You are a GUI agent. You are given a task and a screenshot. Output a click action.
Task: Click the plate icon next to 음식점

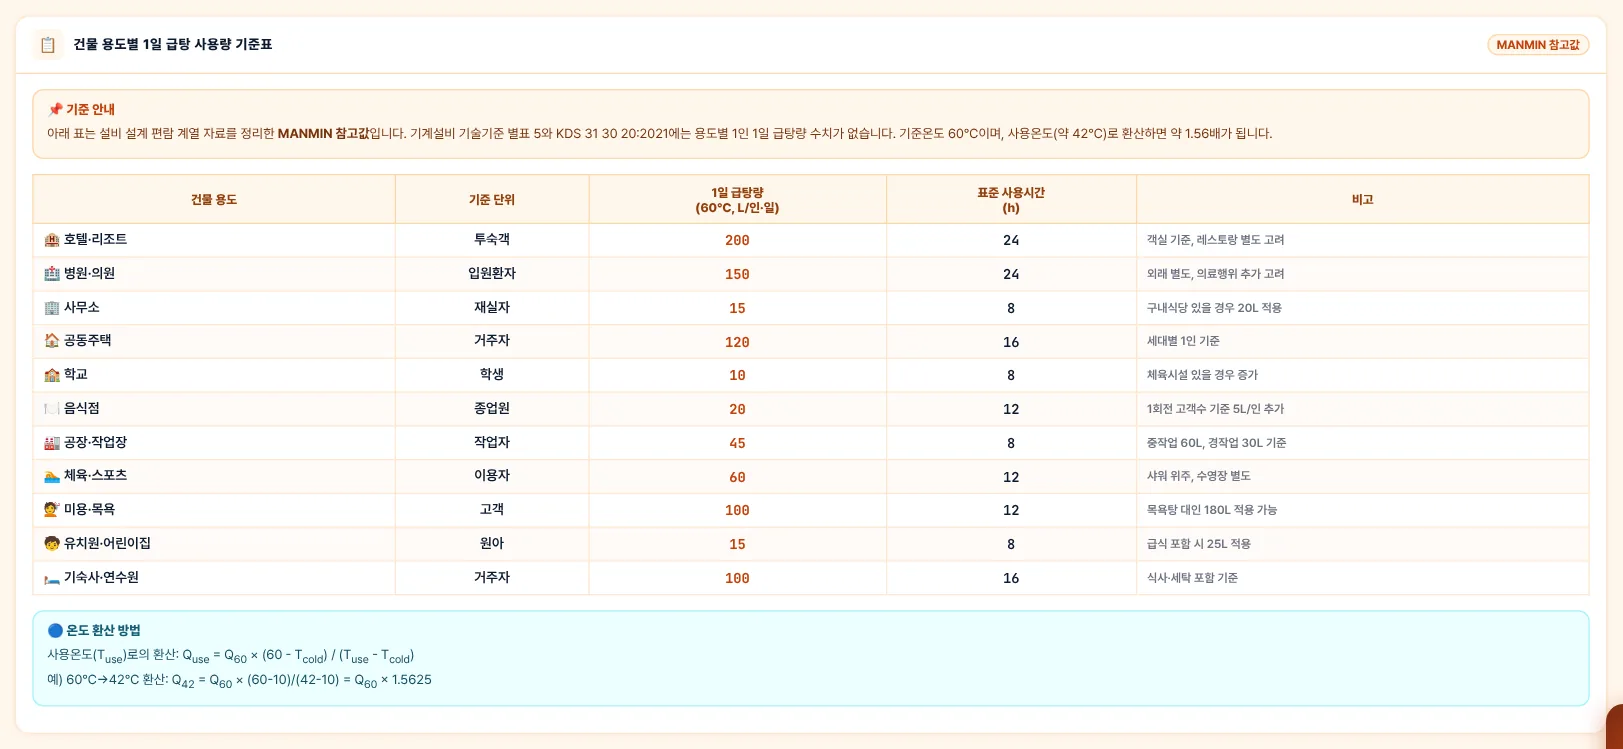point(52,409)
